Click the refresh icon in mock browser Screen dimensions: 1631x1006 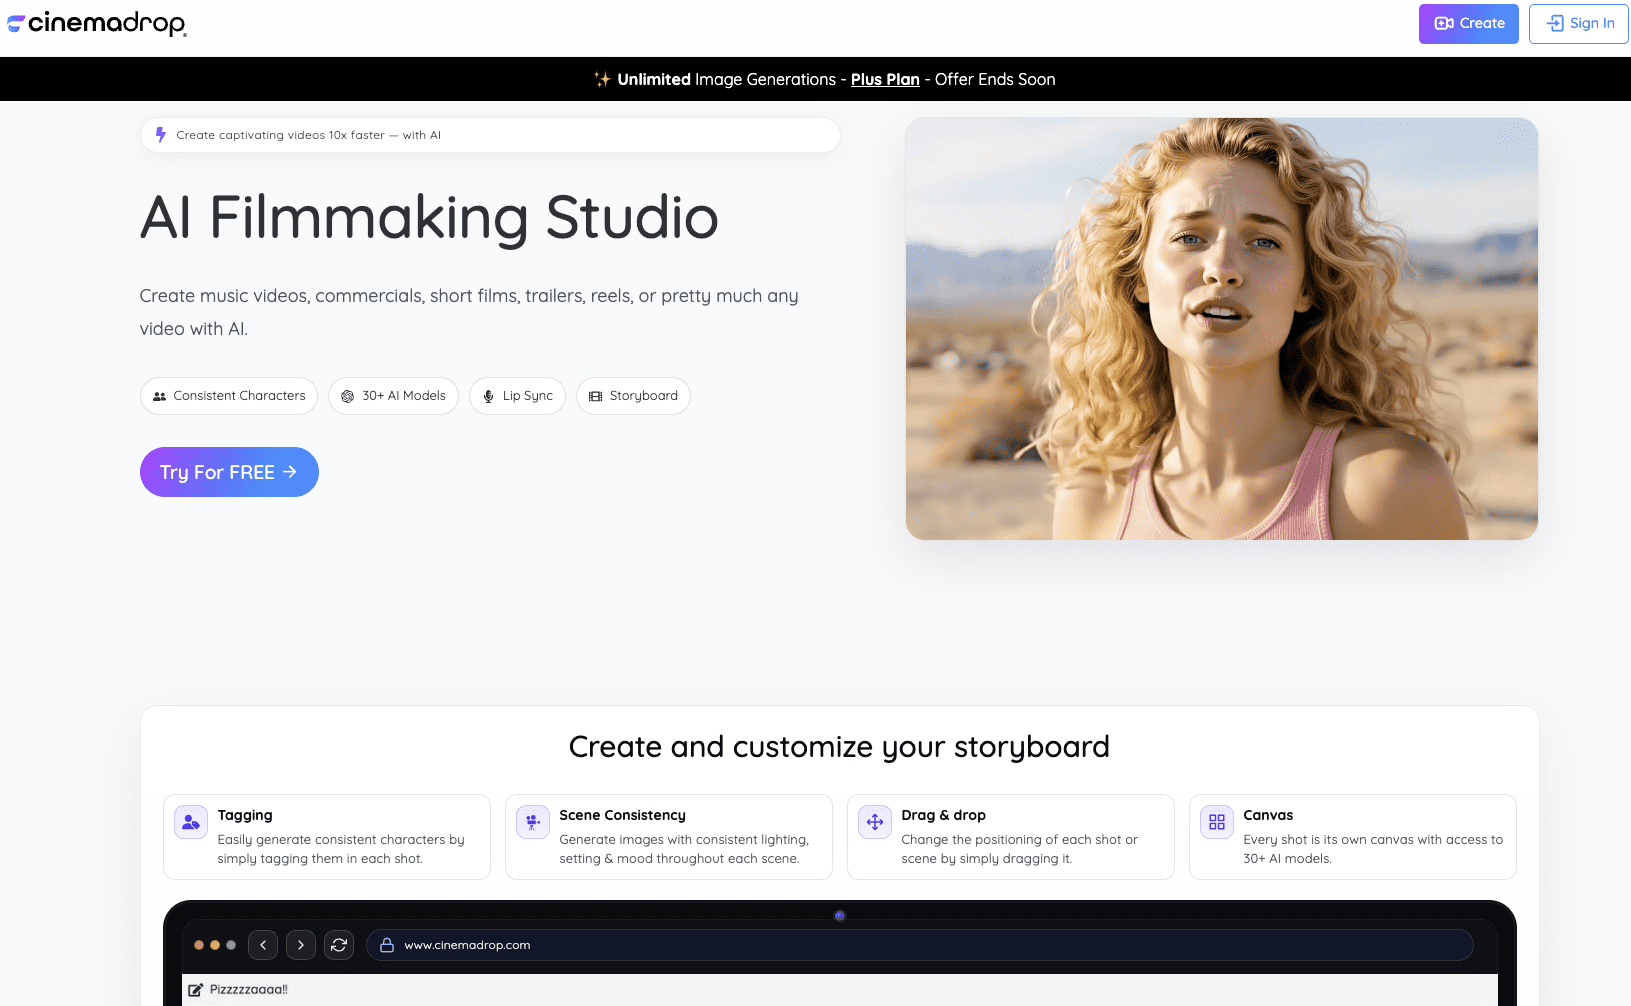pos(339,945)
